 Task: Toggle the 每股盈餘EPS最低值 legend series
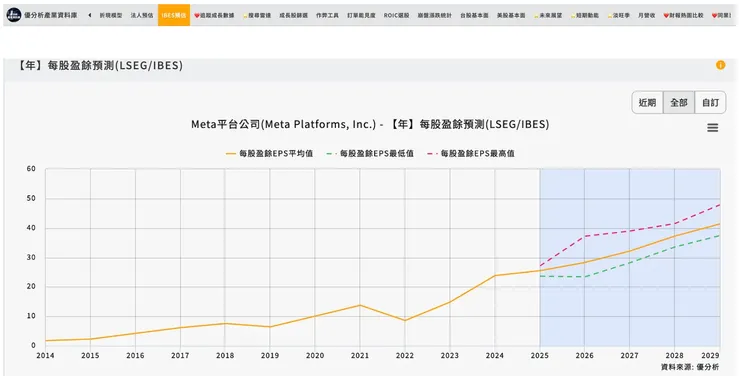click(370, 153)
